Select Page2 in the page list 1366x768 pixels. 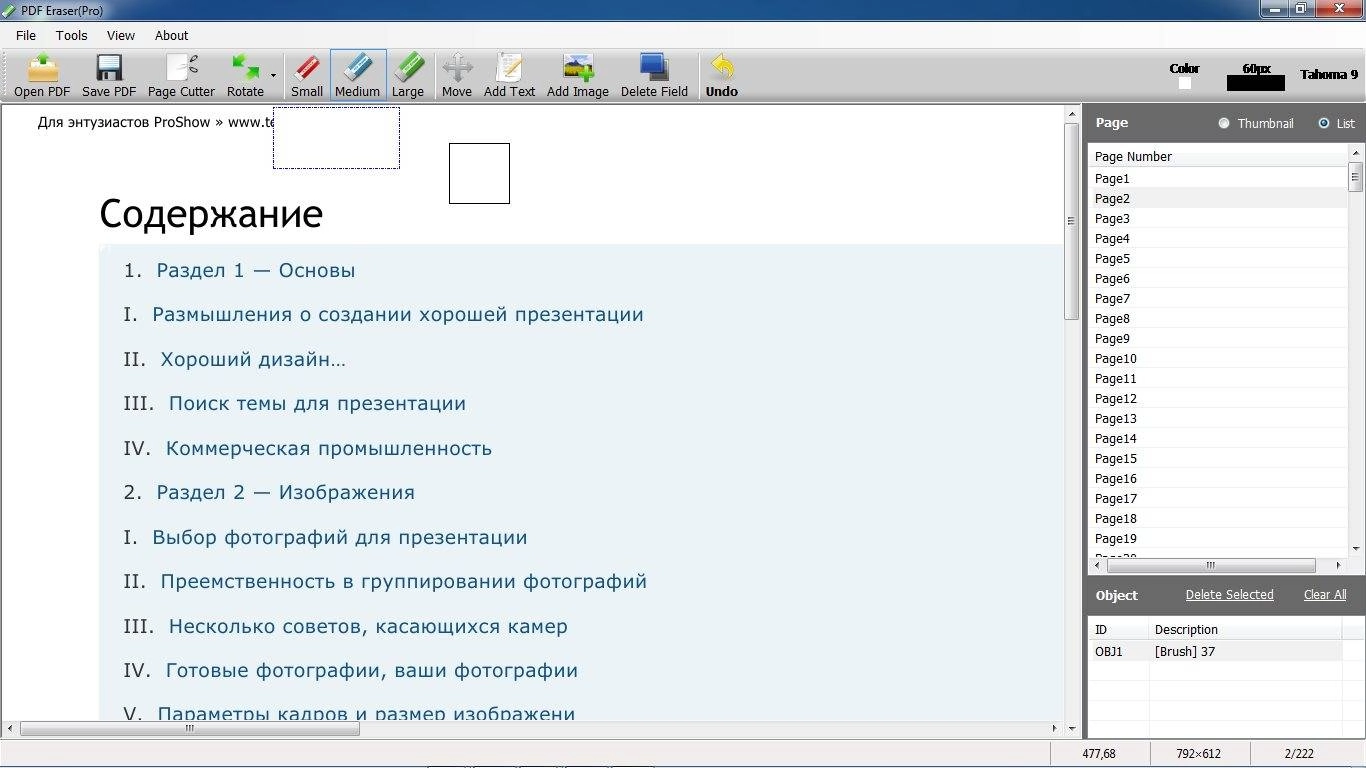[1218, 198]
